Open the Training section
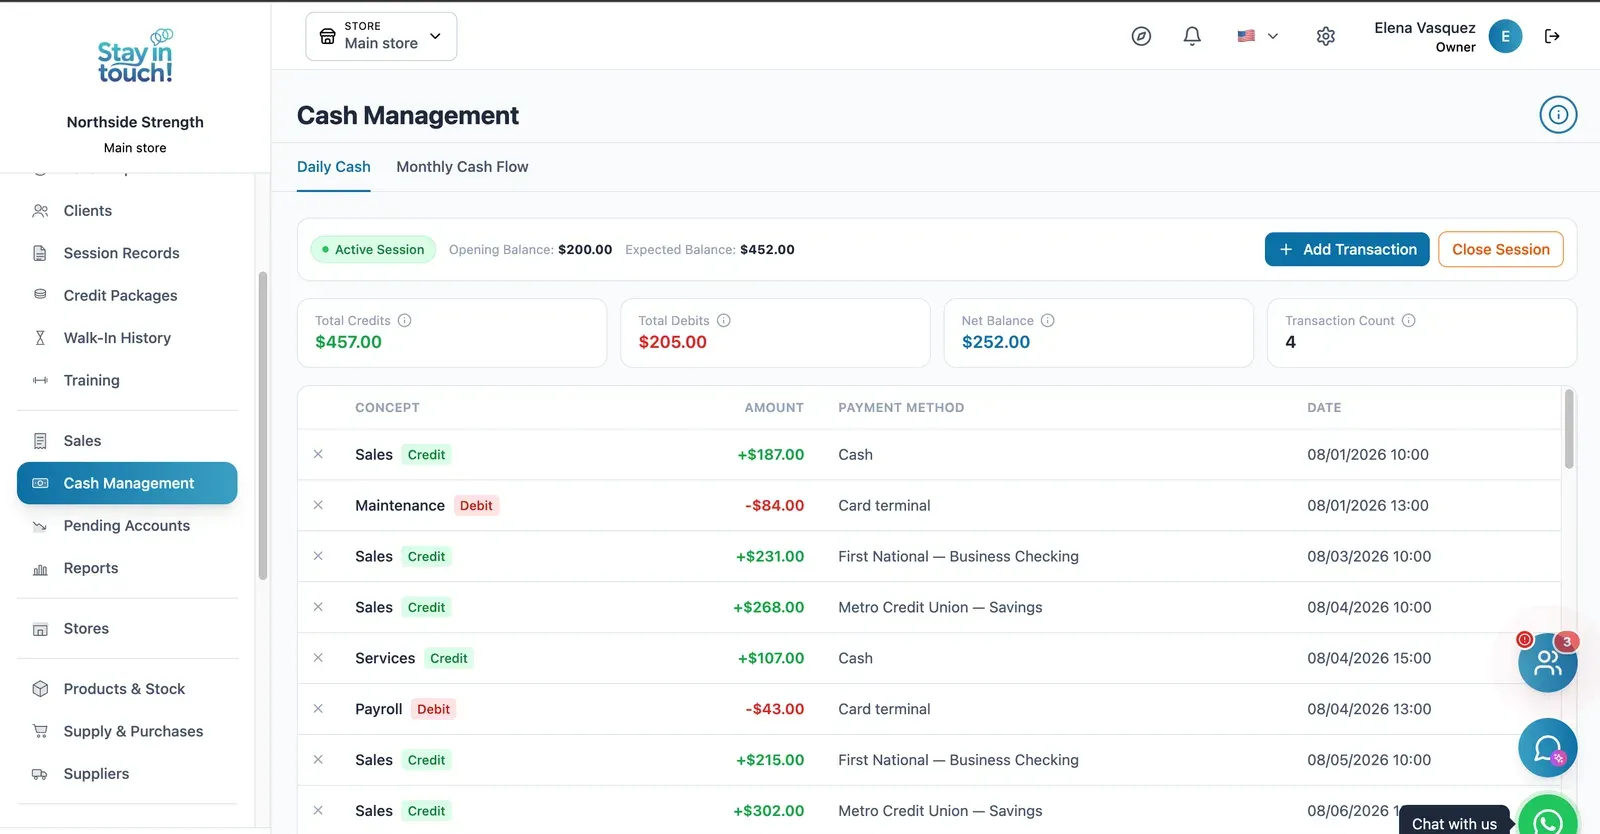1600x834 pixels. (x=127, y=380)
